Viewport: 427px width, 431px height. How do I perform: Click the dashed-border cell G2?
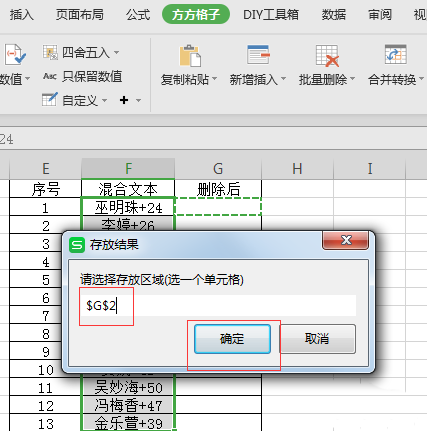click(x=218, y=207)
